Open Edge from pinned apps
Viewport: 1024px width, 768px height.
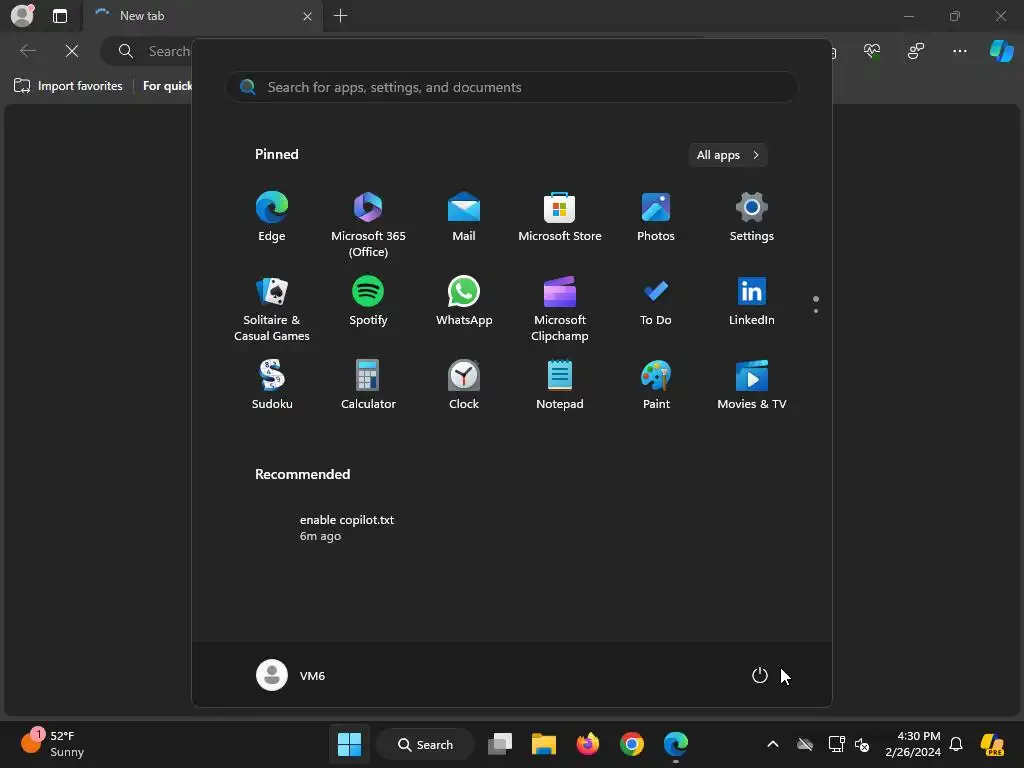[x=272, y=217]
